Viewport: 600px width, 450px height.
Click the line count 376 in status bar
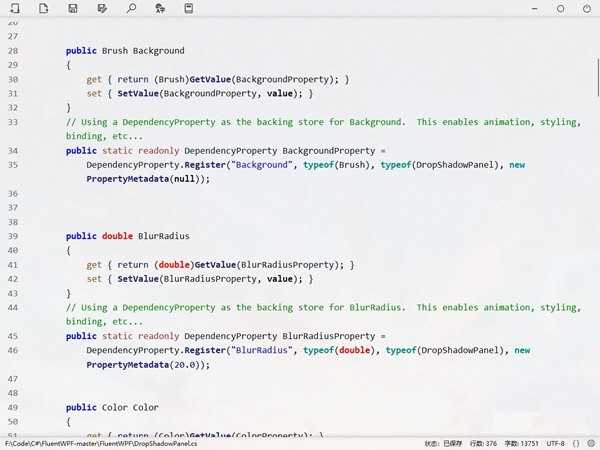coord(484,443)
